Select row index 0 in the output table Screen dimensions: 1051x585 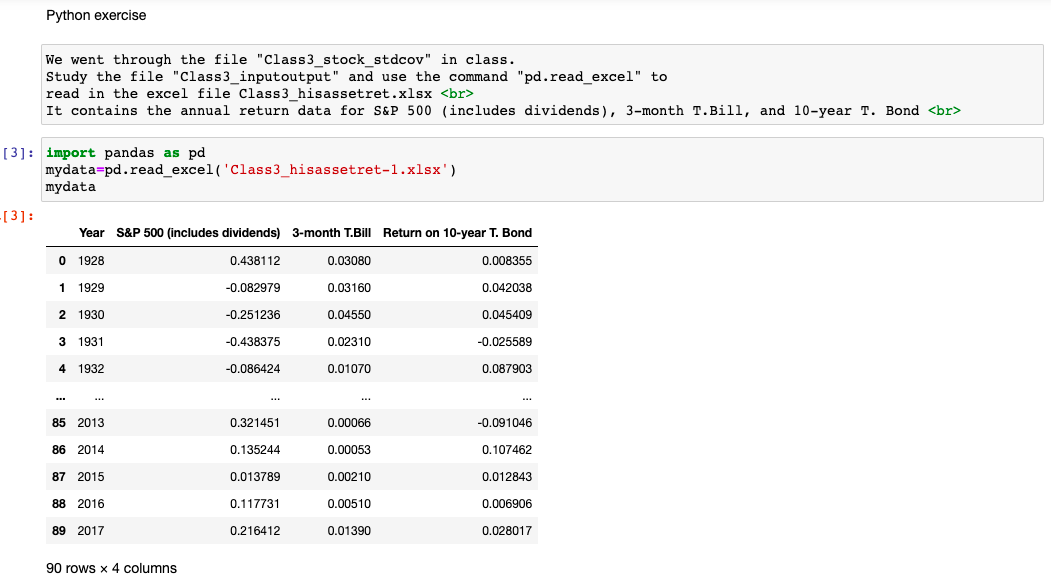click(61, 260)
